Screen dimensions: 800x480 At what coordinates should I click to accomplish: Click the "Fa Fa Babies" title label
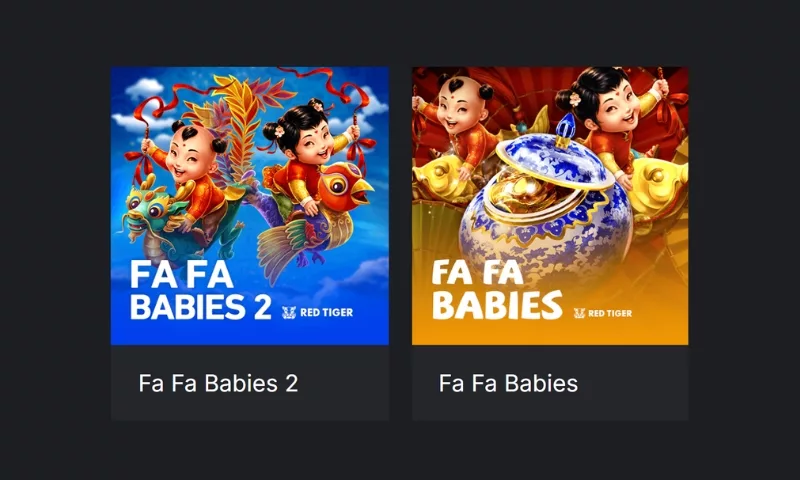(x=508, y=384)
